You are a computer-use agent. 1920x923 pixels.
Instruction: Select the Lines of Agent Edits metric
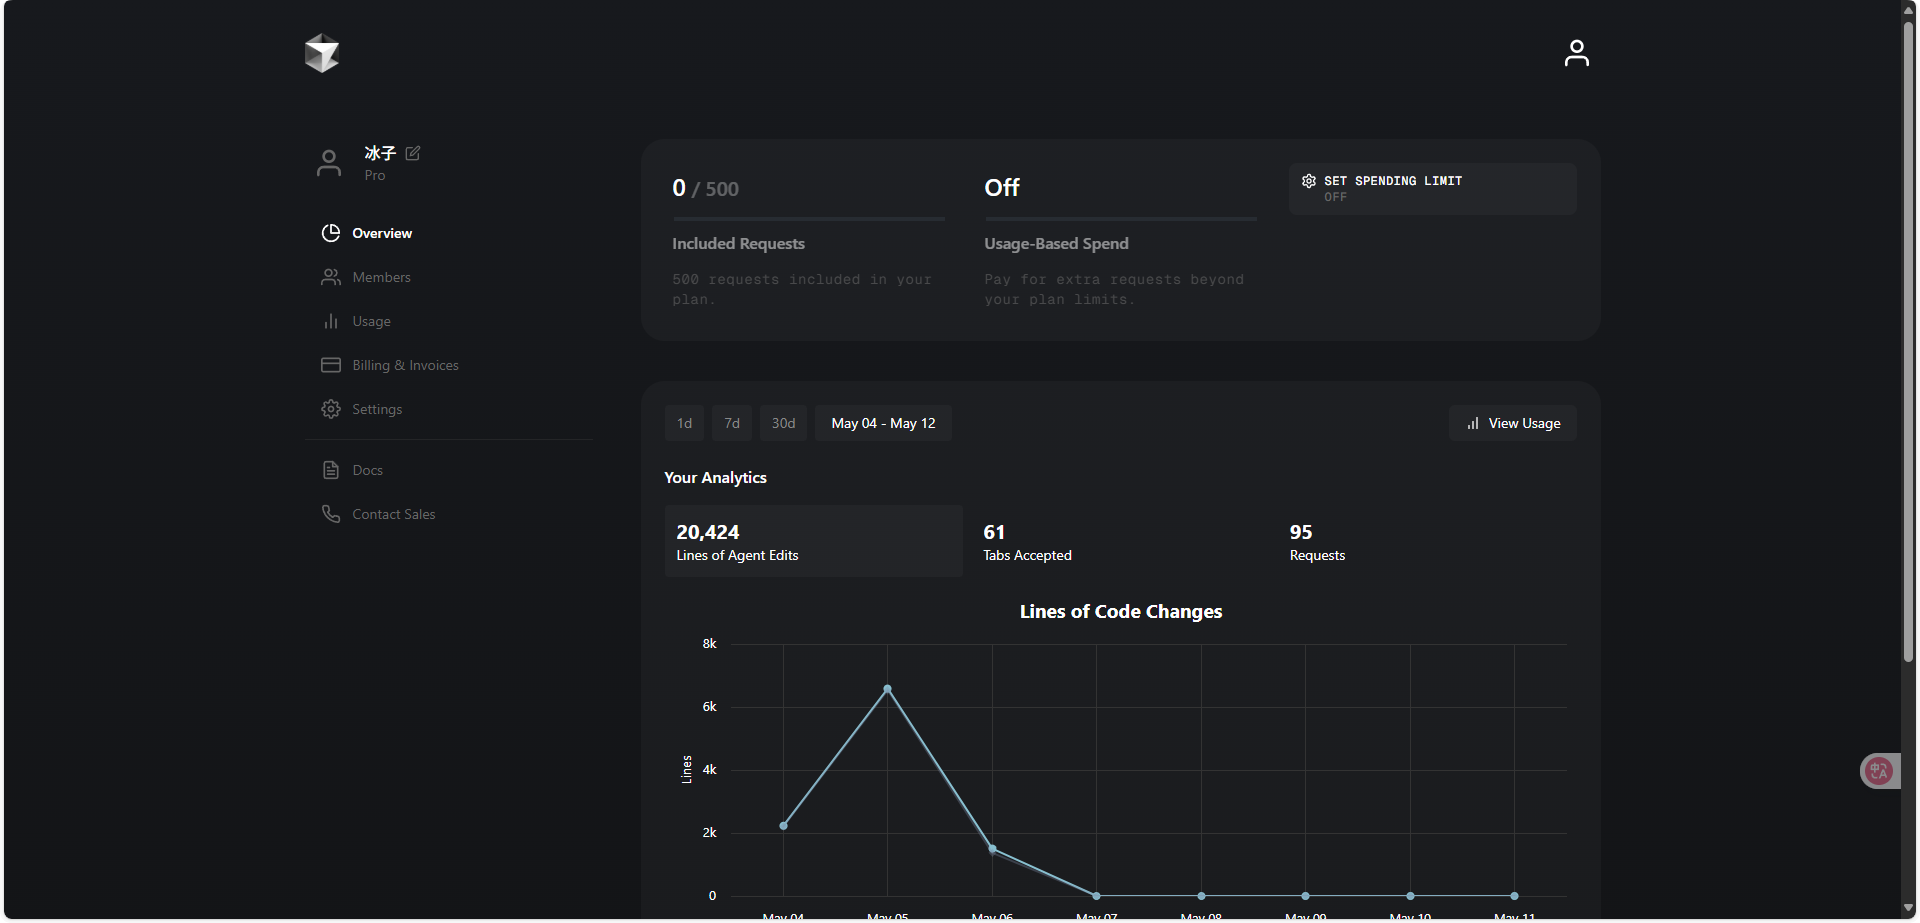[813, 541]
